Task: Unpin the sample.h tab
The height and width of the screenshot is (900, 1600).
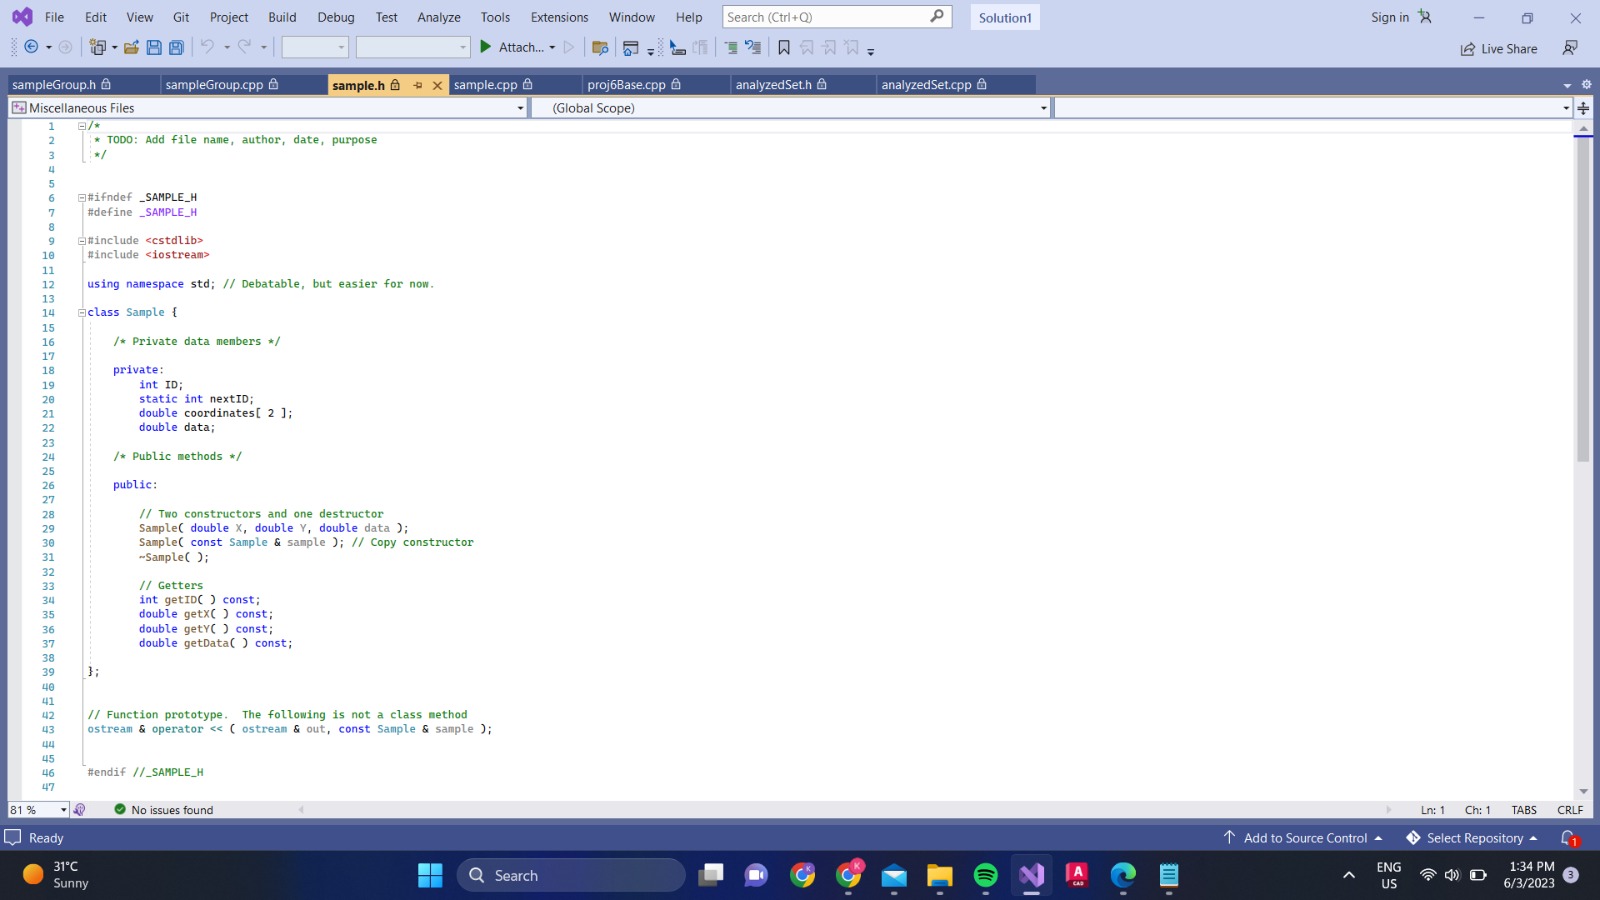Action: 417,86
